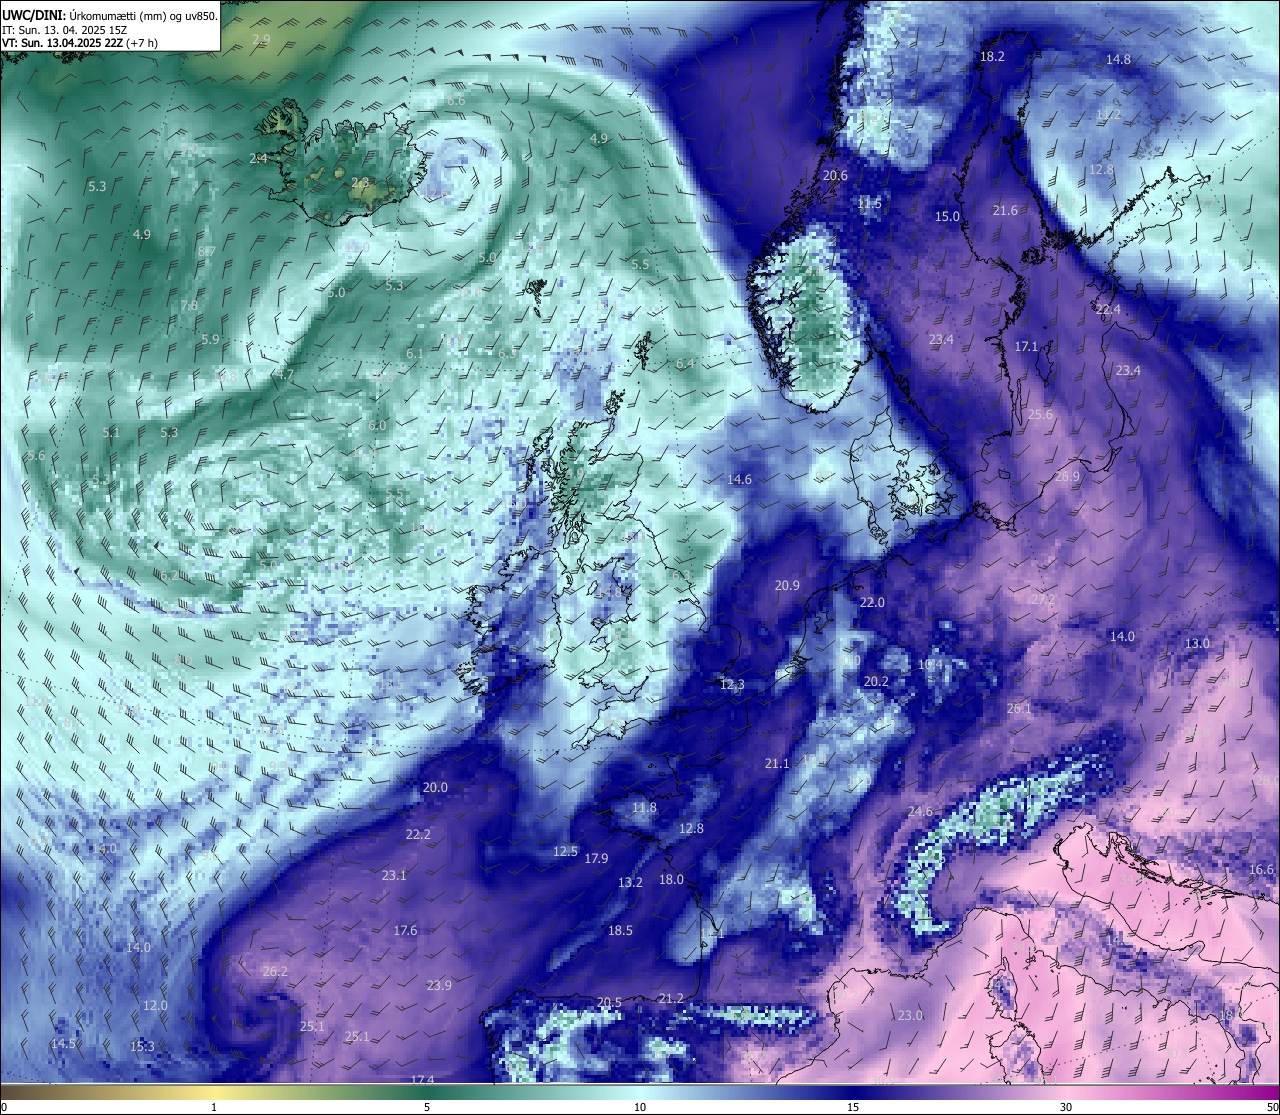Click the 6.4 value near Shetland
The width and height of the screenshot is (1280, 1115).
coord(685,364)
